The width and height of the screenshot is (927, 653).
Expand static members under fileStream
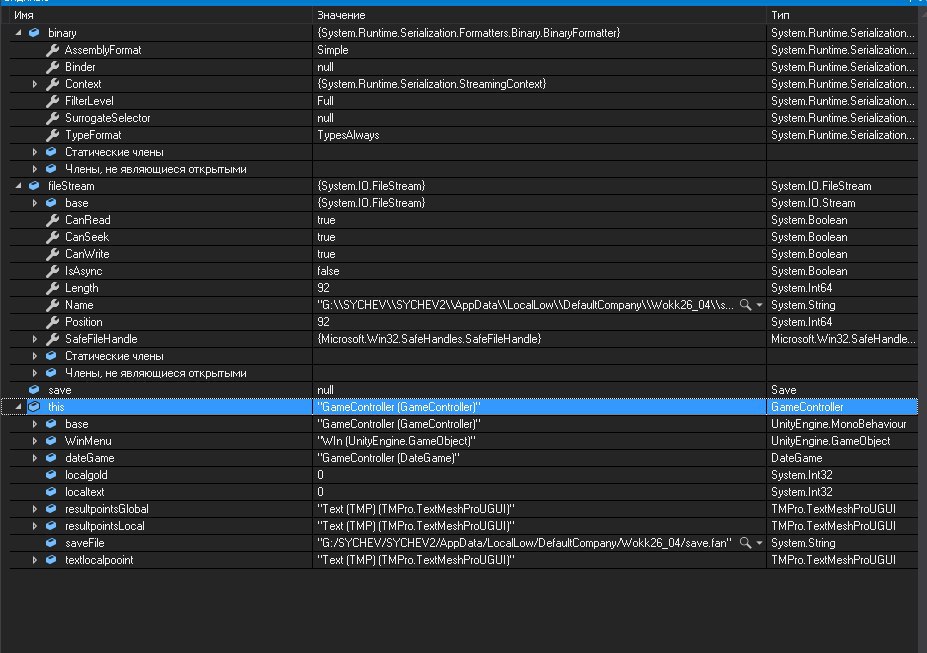pos(35,356)
